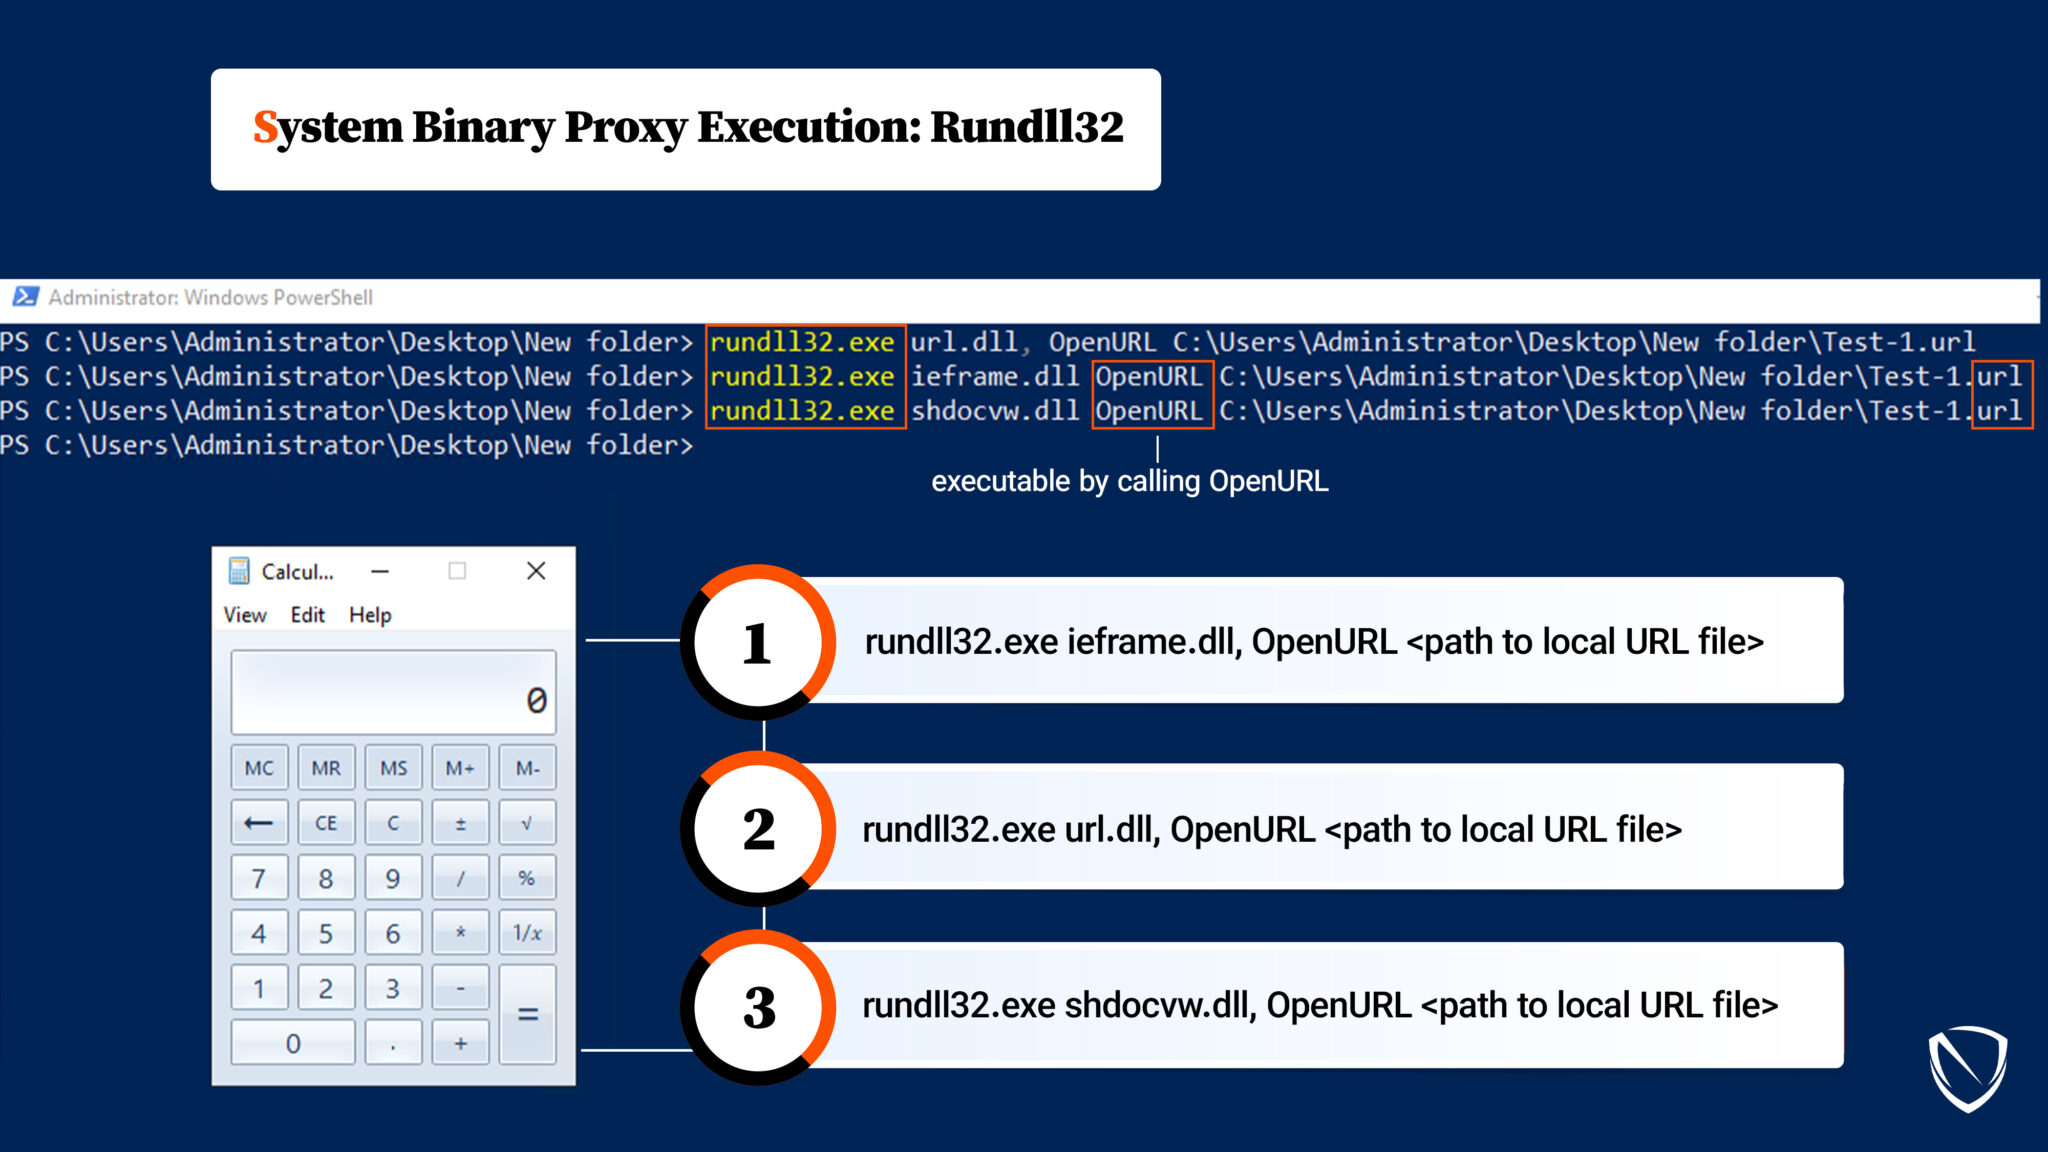
Task: Click the numbered circle 1 marker
Action: tap(758, 642)
